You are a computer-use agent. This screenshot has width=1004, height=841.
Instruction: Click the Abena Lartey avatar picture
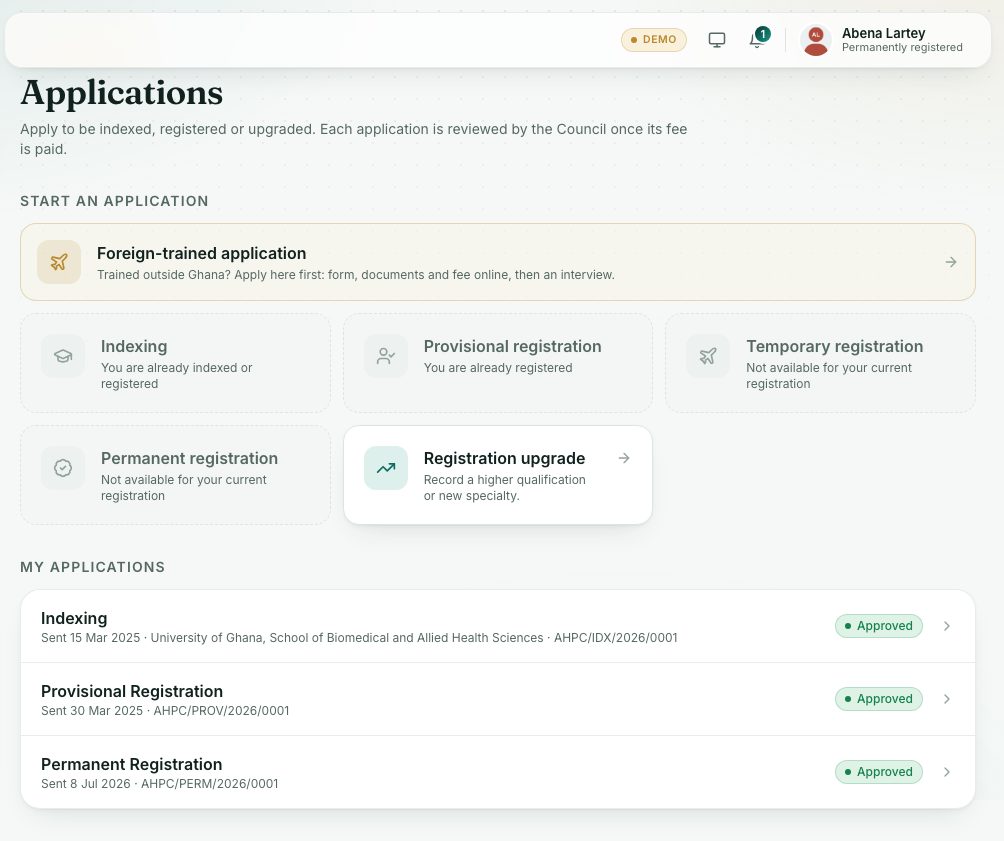[815, 40]
